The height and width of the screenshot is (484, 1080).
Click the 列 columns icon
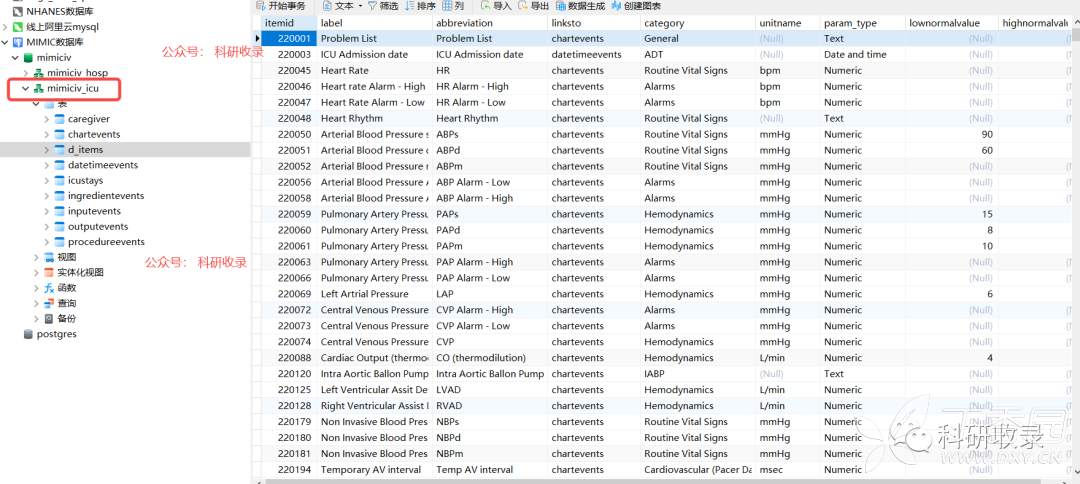(446, 6)
